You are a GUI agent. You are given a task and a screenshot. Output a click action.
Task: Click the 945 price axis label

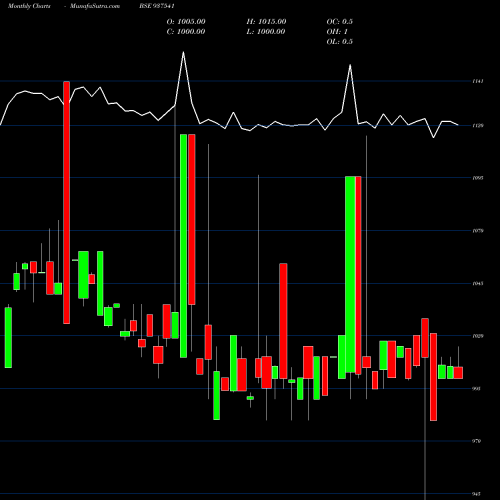click(x=477, y=494)
